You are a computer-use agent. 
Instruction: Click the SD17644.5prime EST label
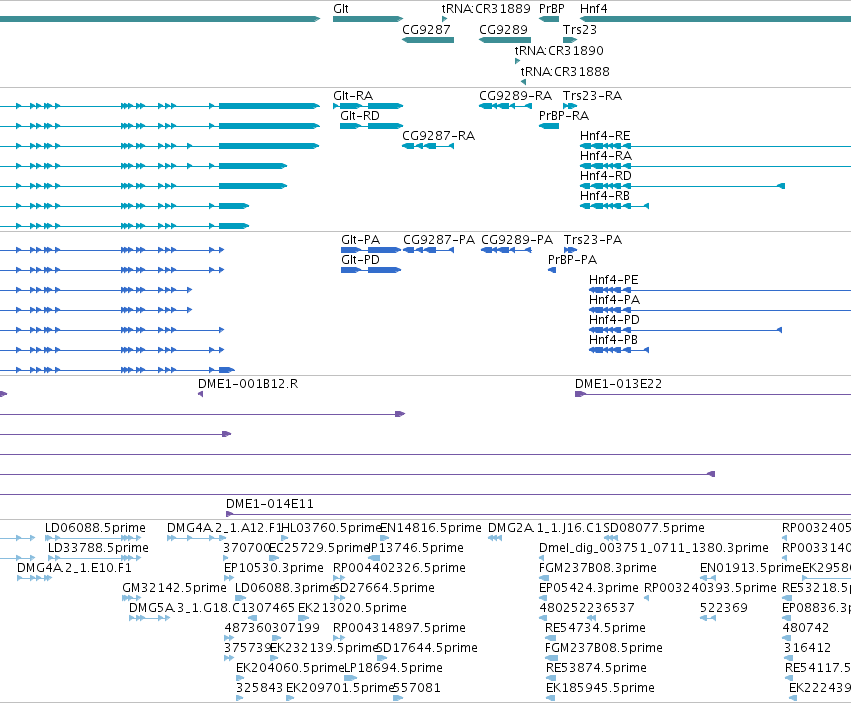[x=427, y=648]
